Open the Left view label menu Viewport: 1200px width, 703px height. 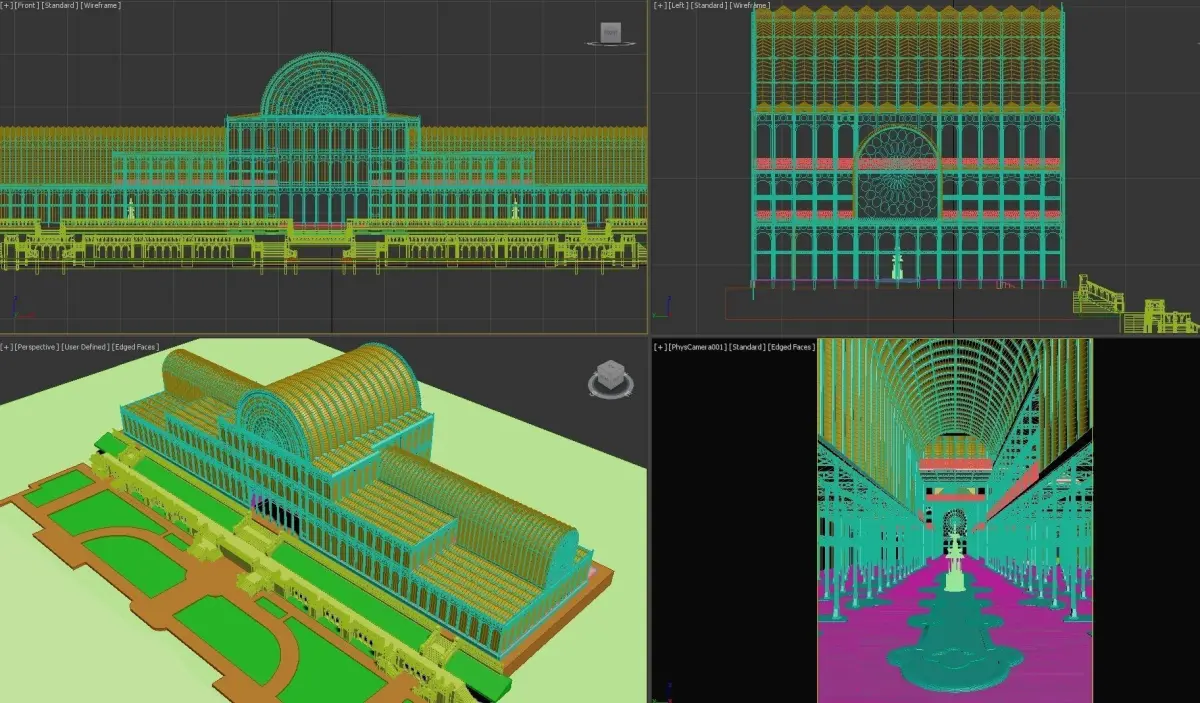[x=678, y=5]
